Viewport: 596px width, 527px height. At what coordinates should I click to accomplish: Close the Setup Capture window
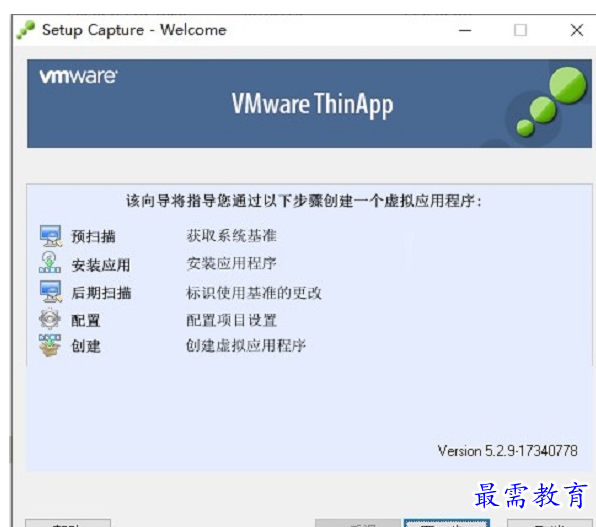pyautogui.click(x=577, y=30)
